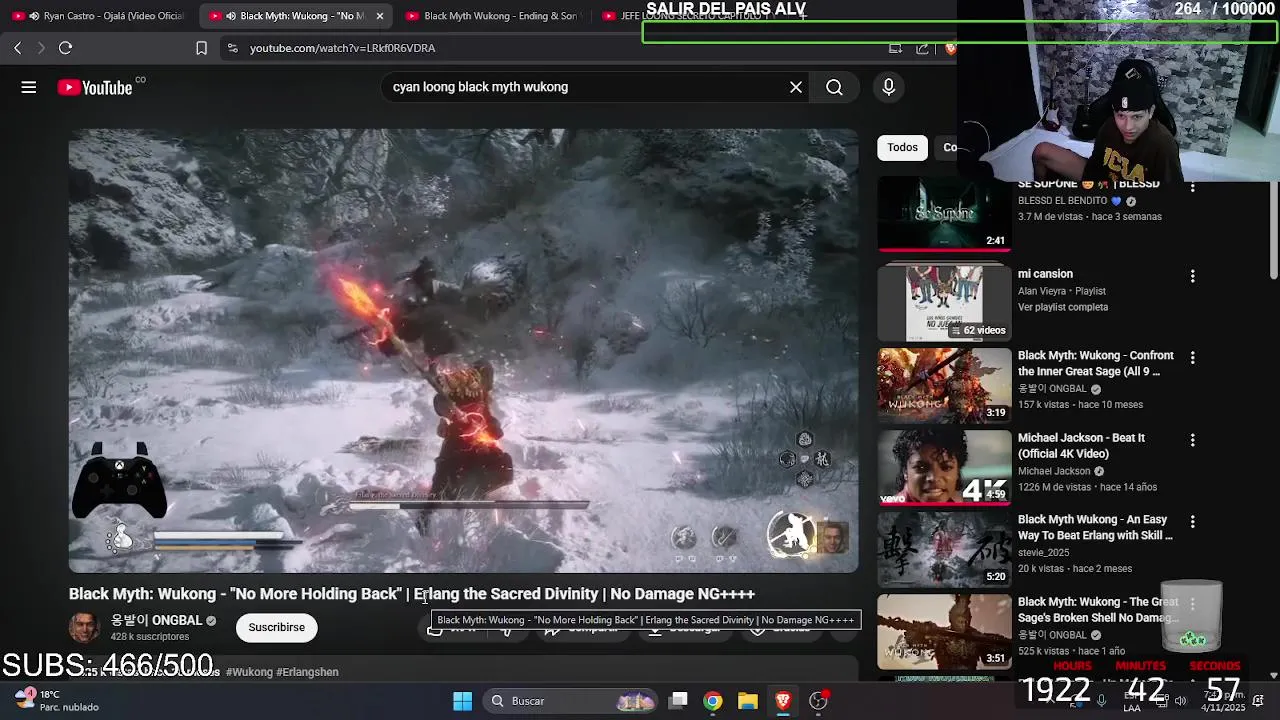This screenshot has width=1280, height=720.
Task: Open Michael Jackson Beat It thumbnail
Action: coord(944,467)
